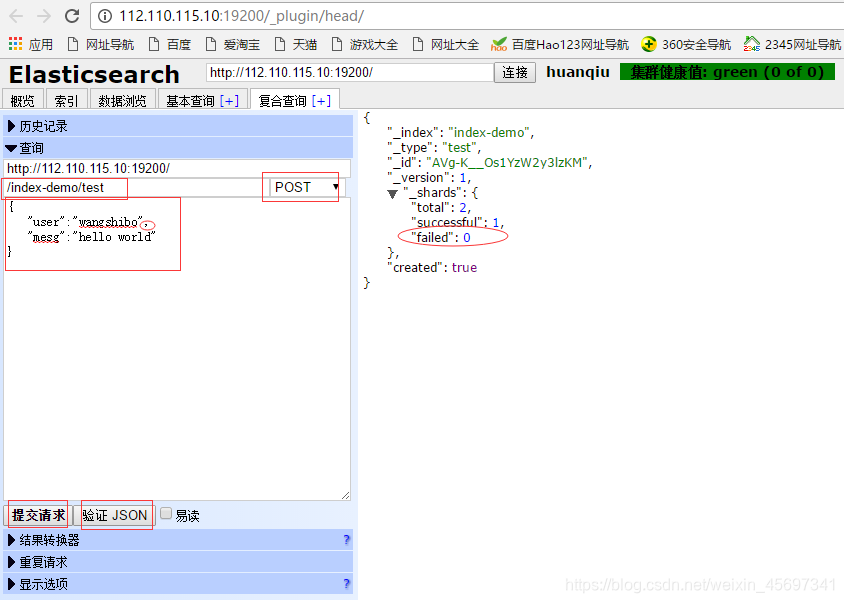Click inside the JSON request body textarea

(x=177, y=349)
